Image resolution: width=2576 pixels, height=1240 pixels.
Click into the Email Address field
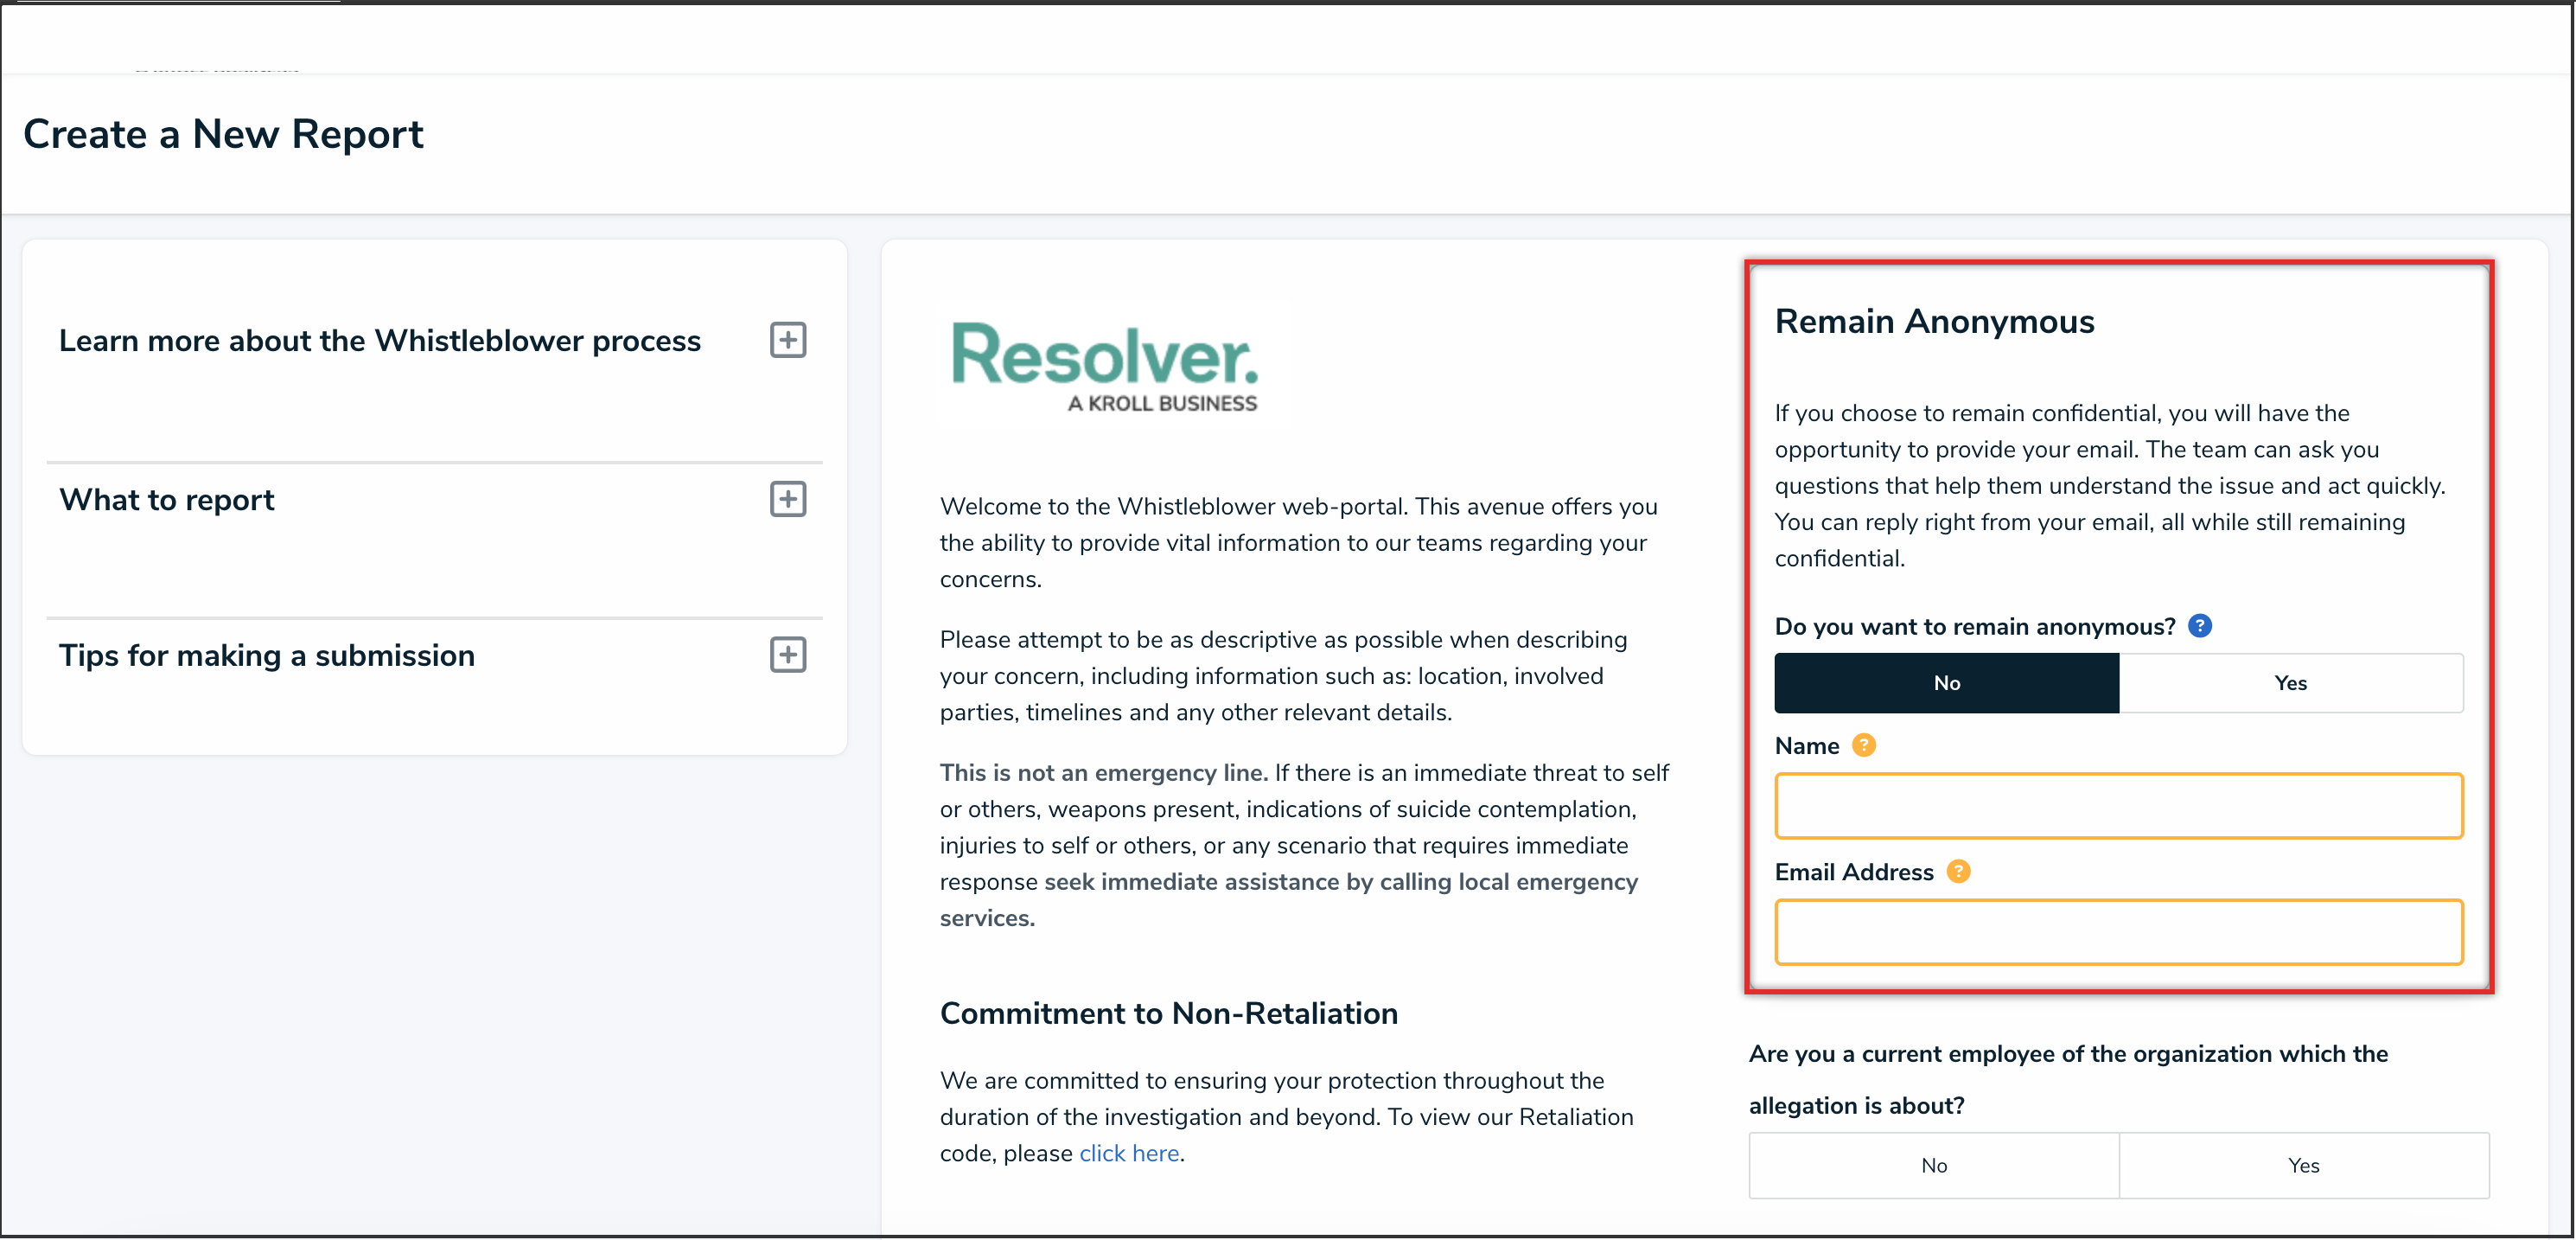[x=2118, y=932]
